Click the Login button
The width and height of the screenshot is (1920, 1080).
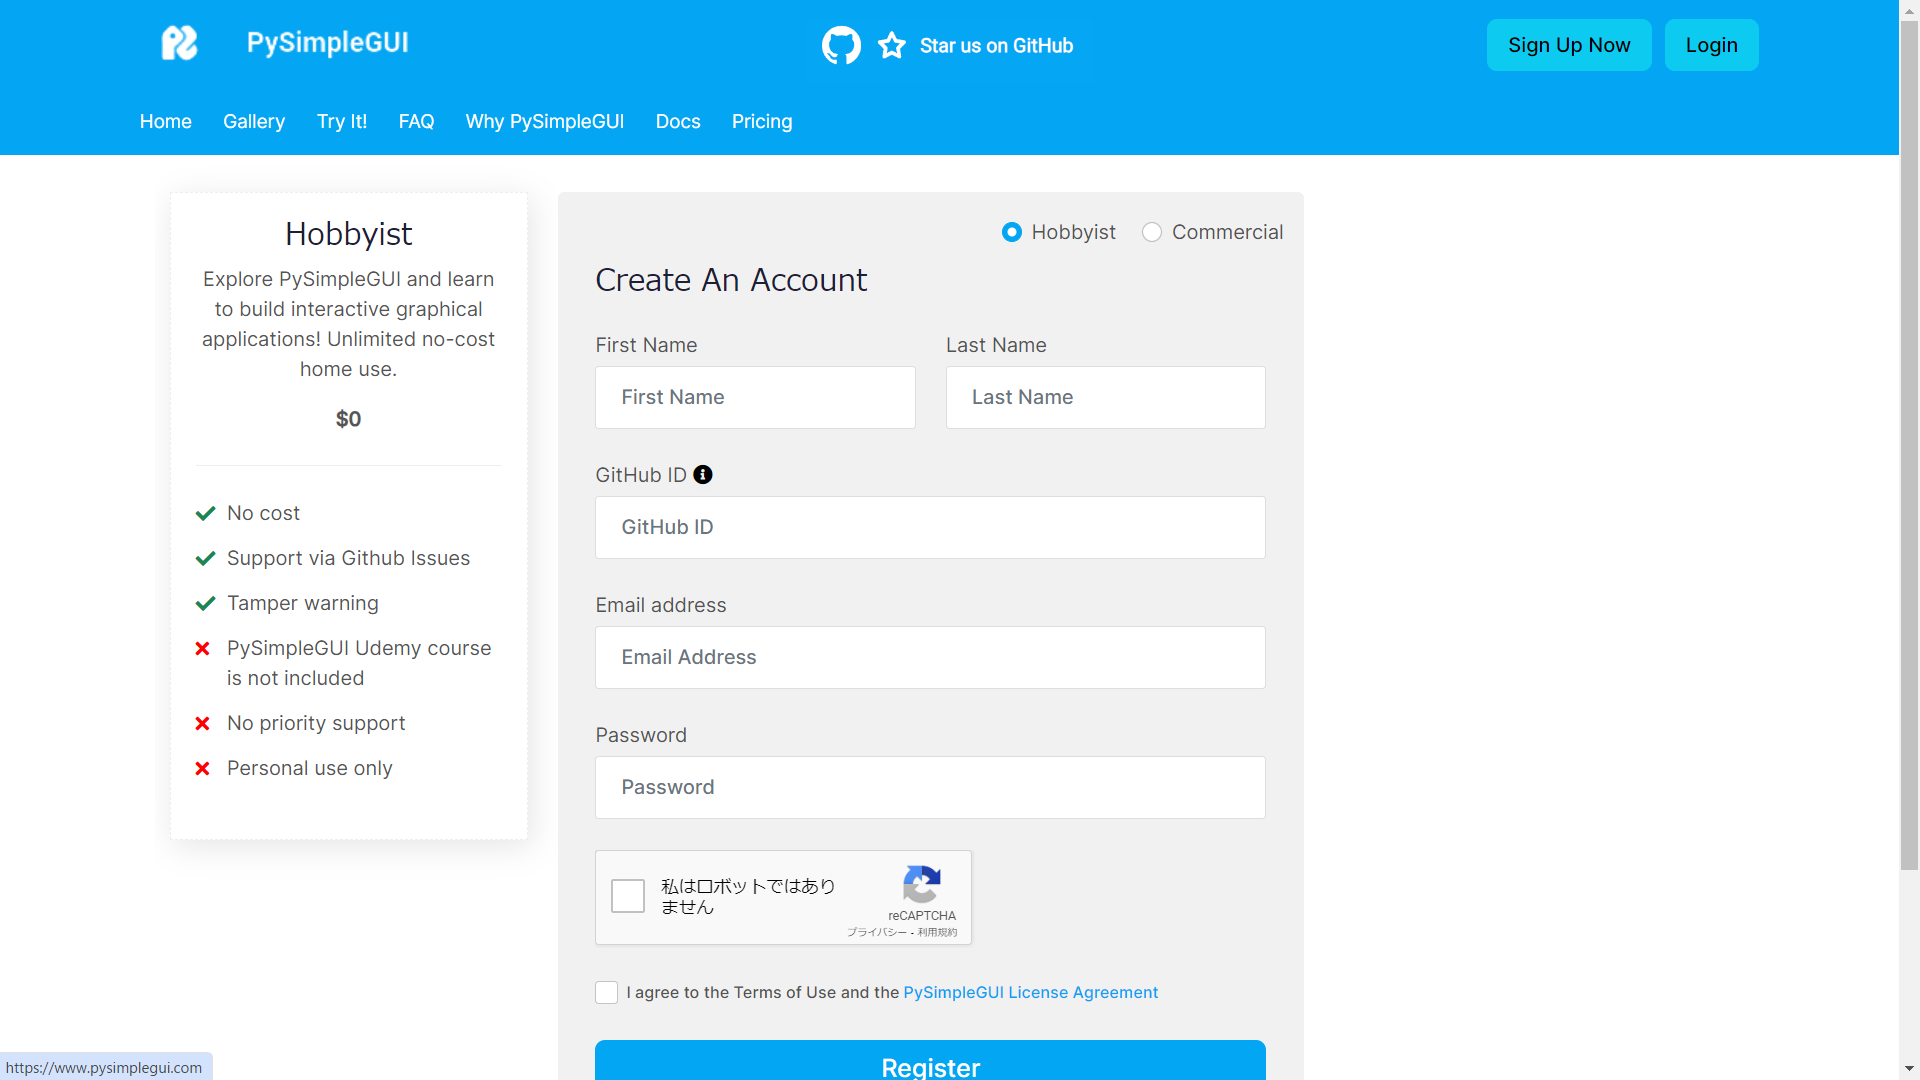click(x=1711, y=45)
